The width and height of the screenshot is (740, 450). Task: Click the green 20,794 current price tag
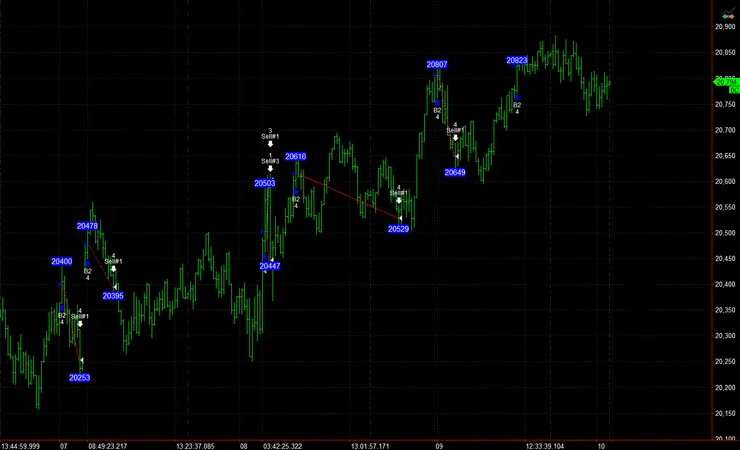(726, 83)
